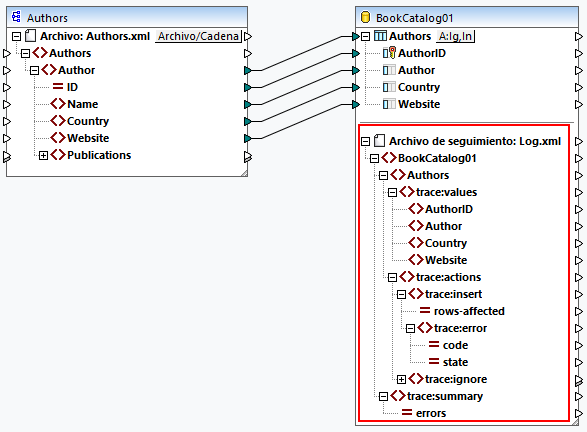
Task: Expand the Publications node
Action: coord(43,155)
